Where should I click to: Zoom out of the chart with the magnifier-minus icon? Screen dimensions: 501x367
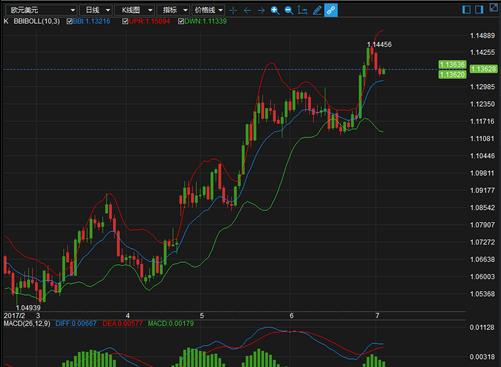pos(289,11)
